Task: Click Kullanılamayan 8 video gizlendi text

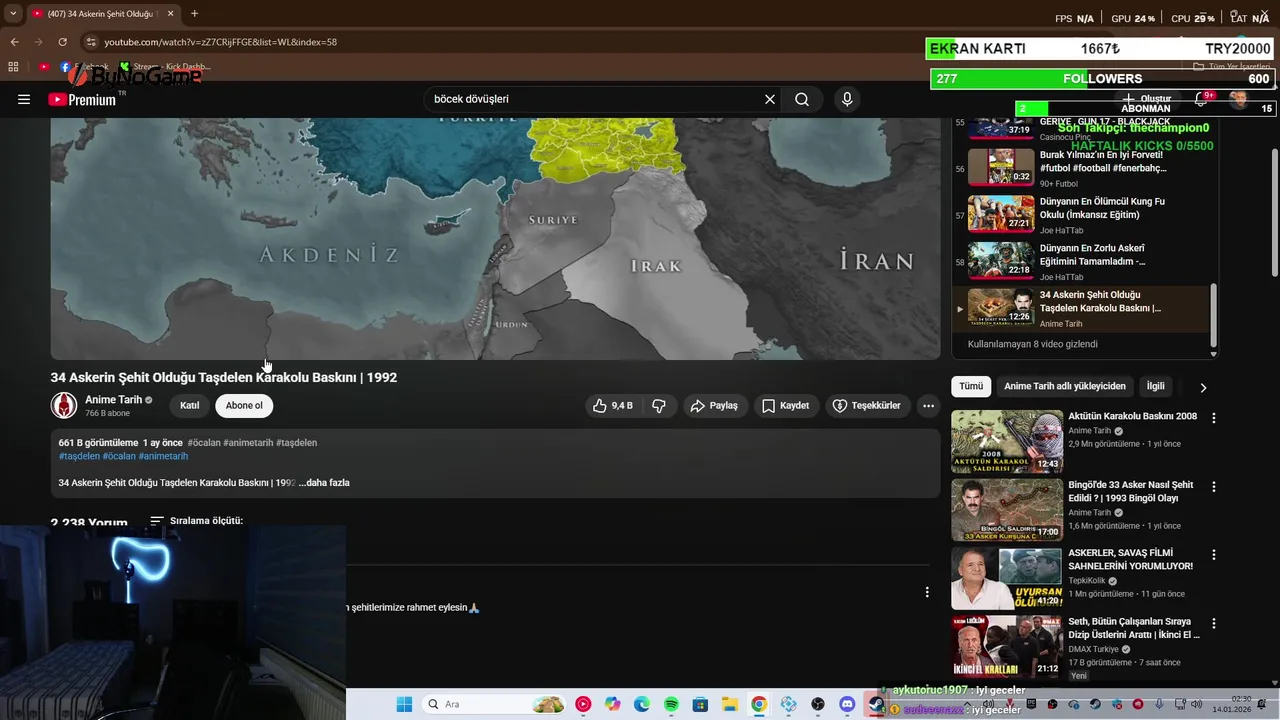Action: (1033, 344)
